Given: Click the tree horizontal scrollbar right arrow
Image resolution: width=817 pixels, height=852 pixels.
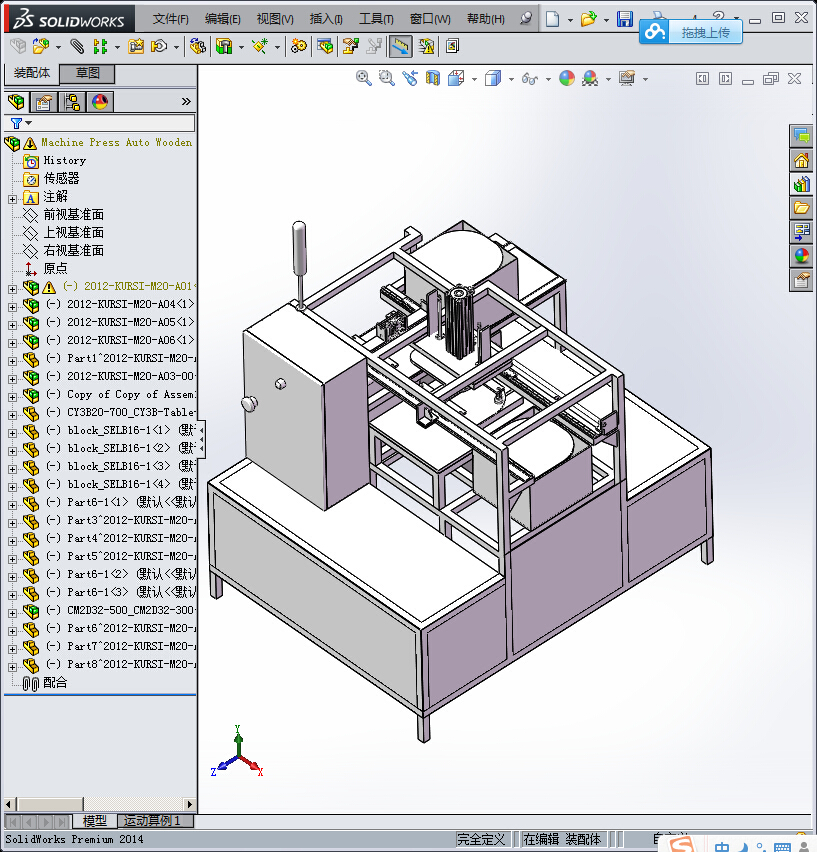Looking at the screenshot, I should pyautogui.click(x=190, y=804).
